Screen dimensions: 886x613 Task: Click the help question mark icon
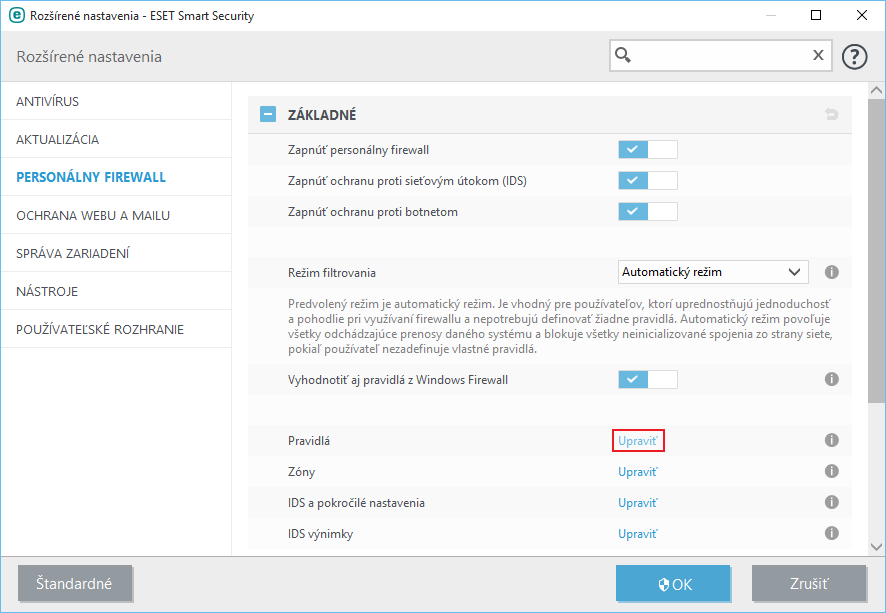click(x=854, y=56)
